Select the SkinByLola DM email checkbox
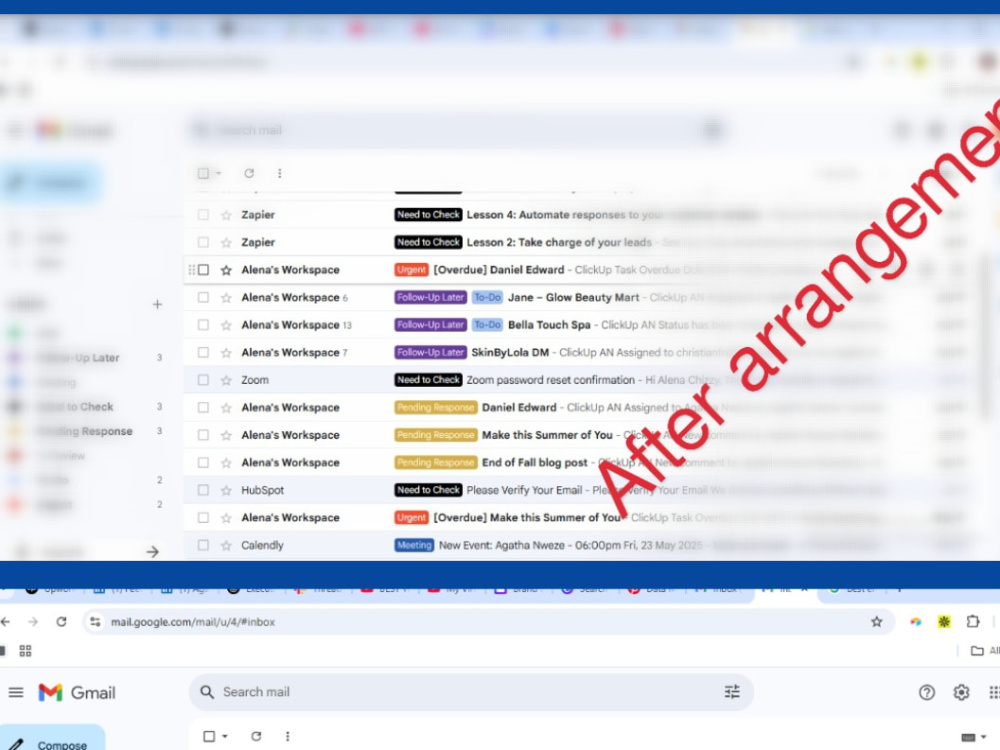Image resolution: width=1000 pixels, height=750 pixels. pyautogui.click(x=203, y=352)
